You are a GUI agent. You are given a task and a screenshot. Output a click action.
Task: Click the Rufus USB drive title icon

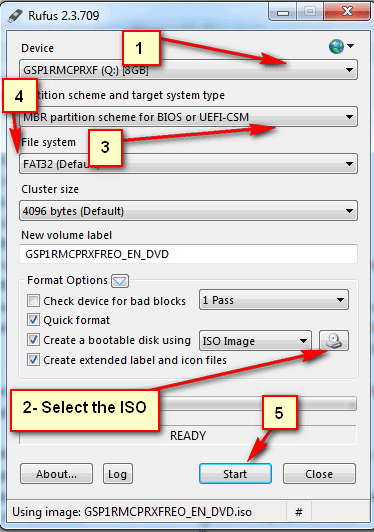tap(15, 16)
